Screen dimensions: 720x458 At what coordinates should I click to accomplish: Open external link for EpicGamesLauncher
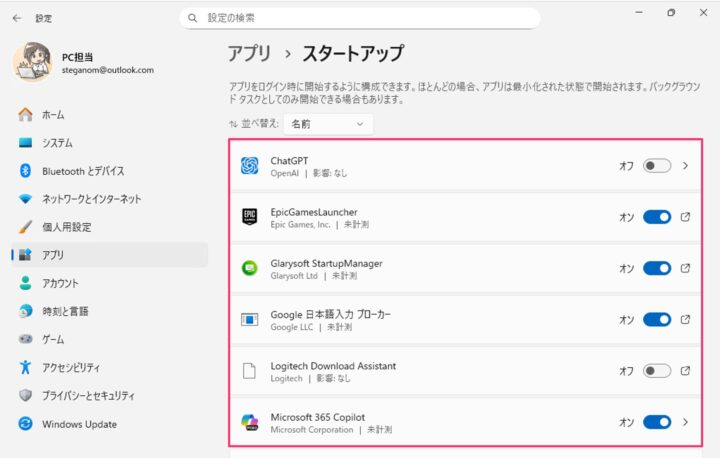click(x=686, y=217)
